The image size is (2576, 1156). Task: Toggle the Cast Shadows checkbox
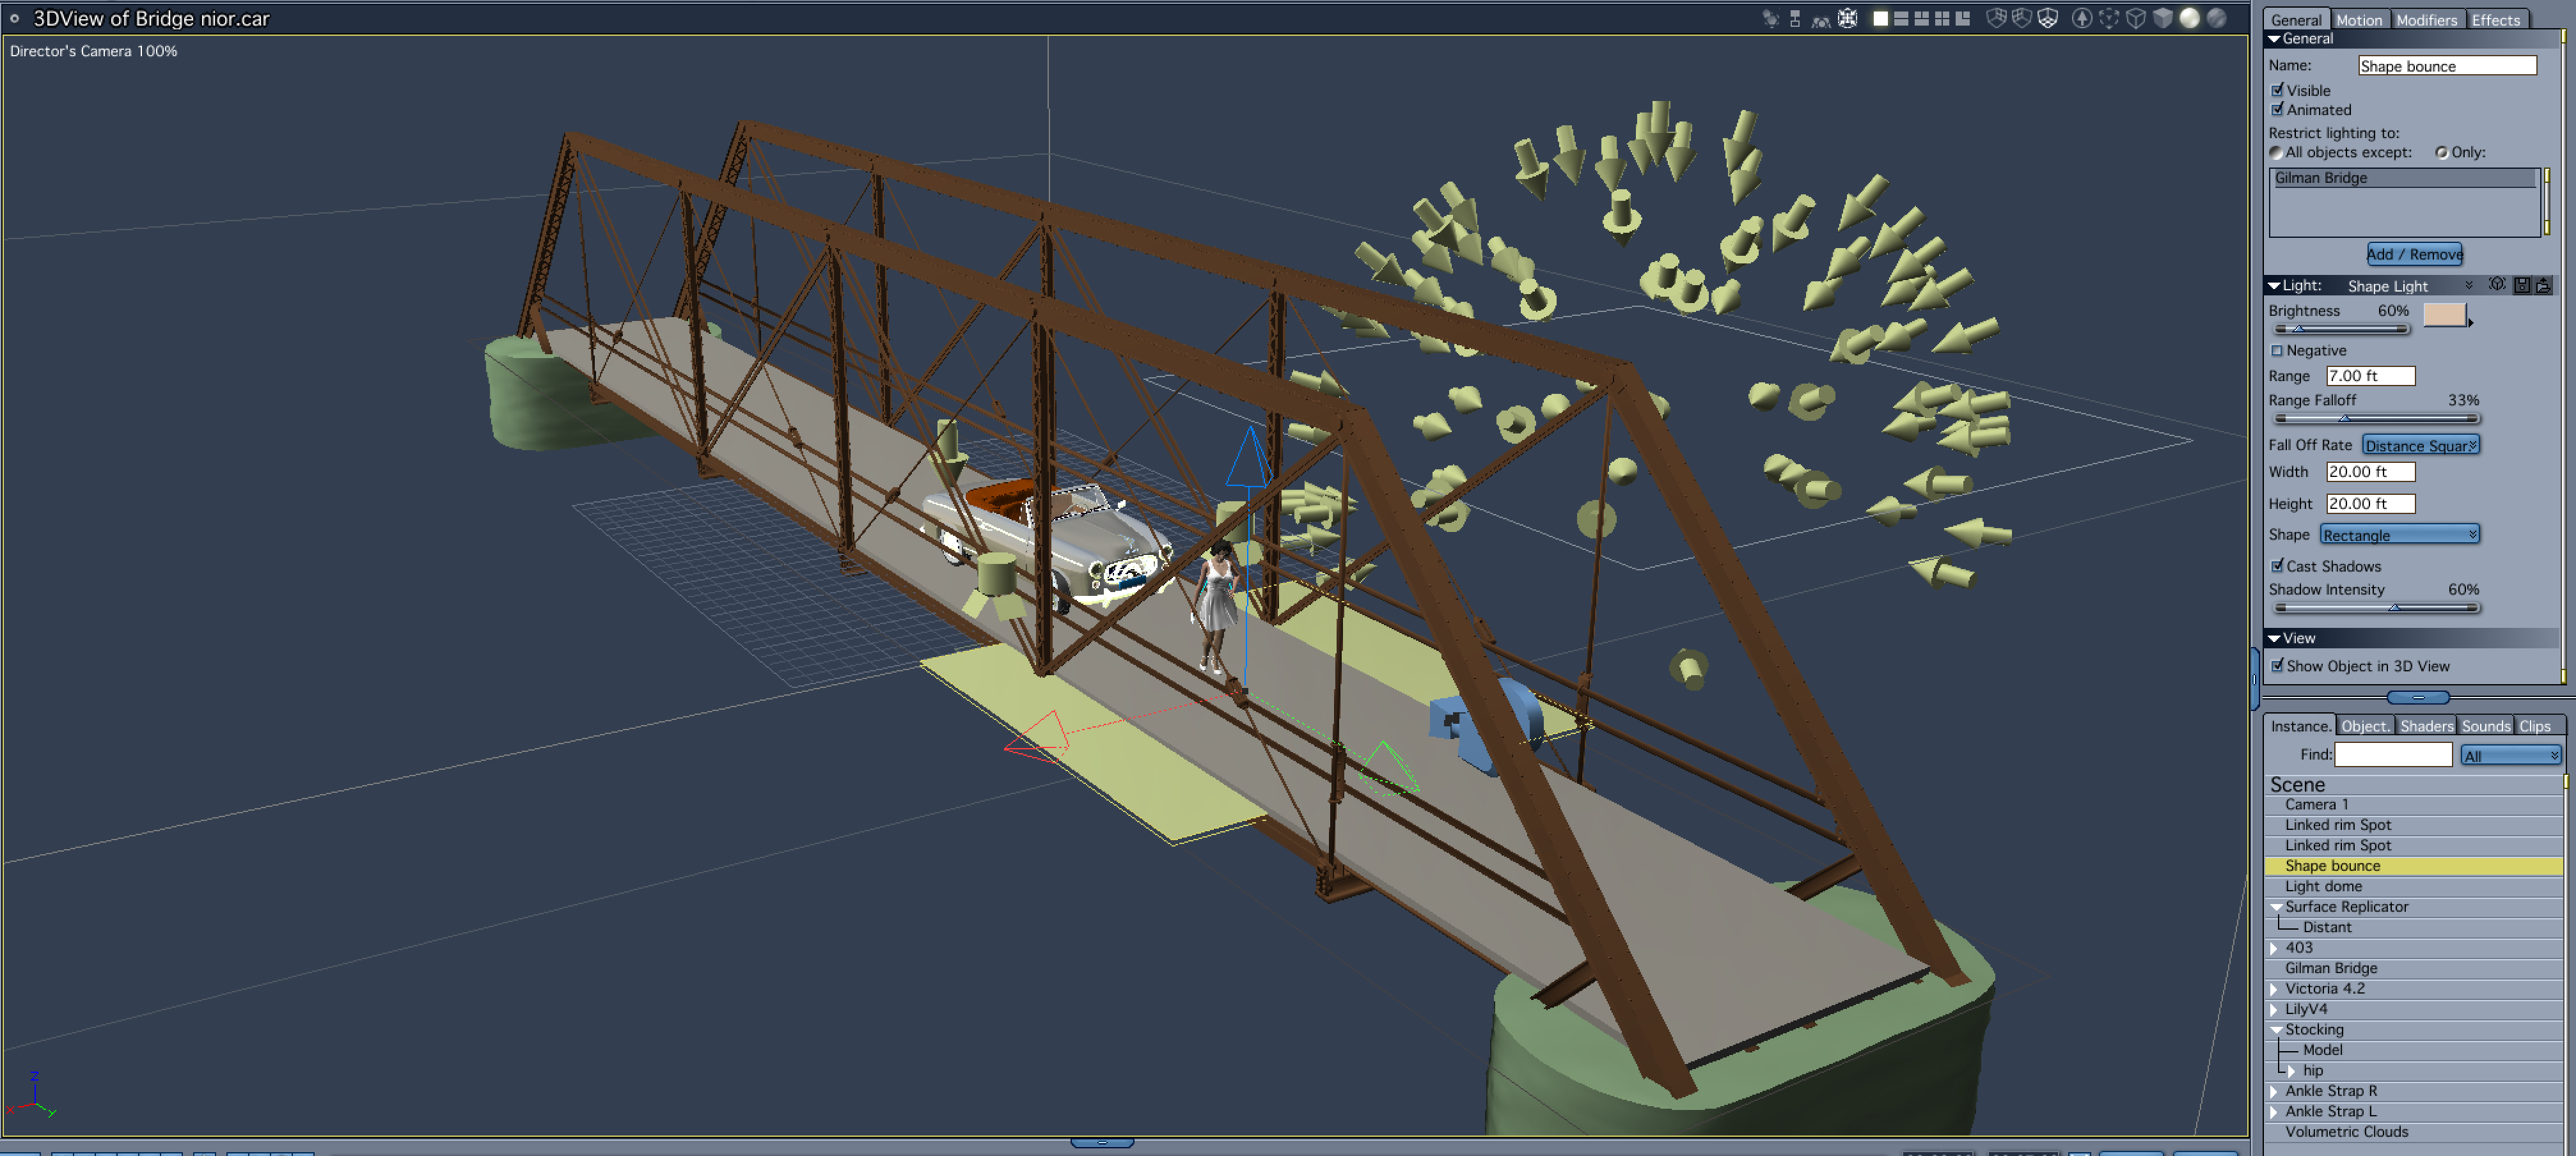[x=2277, y=566]
